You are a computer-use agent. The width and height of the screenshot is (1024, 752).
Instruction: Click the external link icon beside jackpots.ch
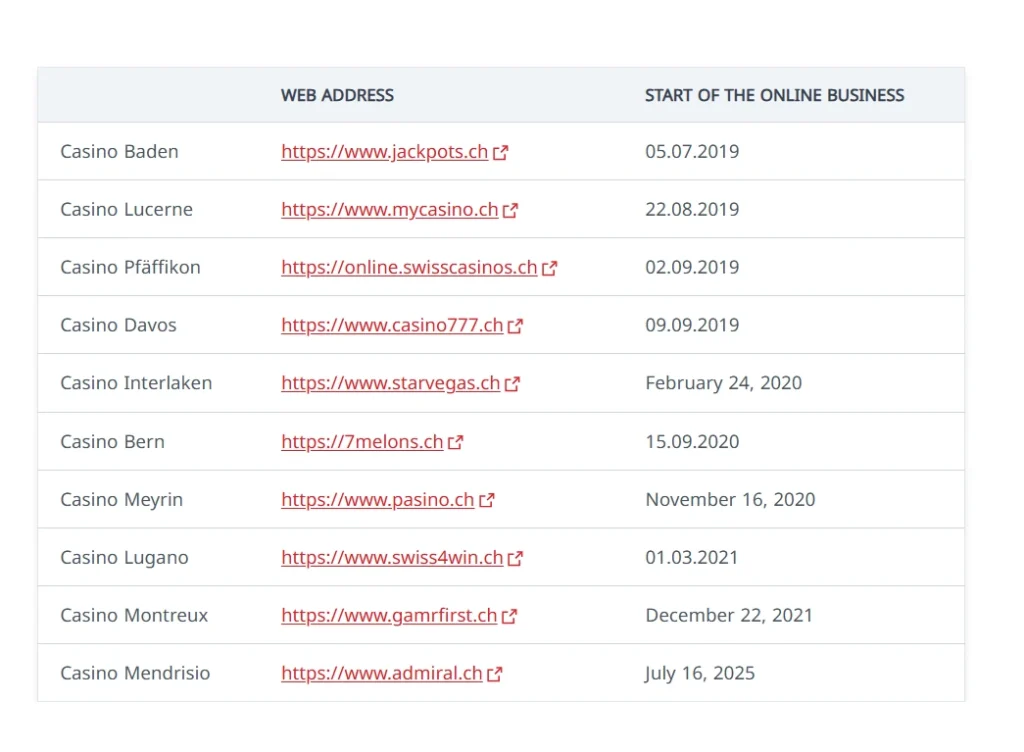(501, 152)
